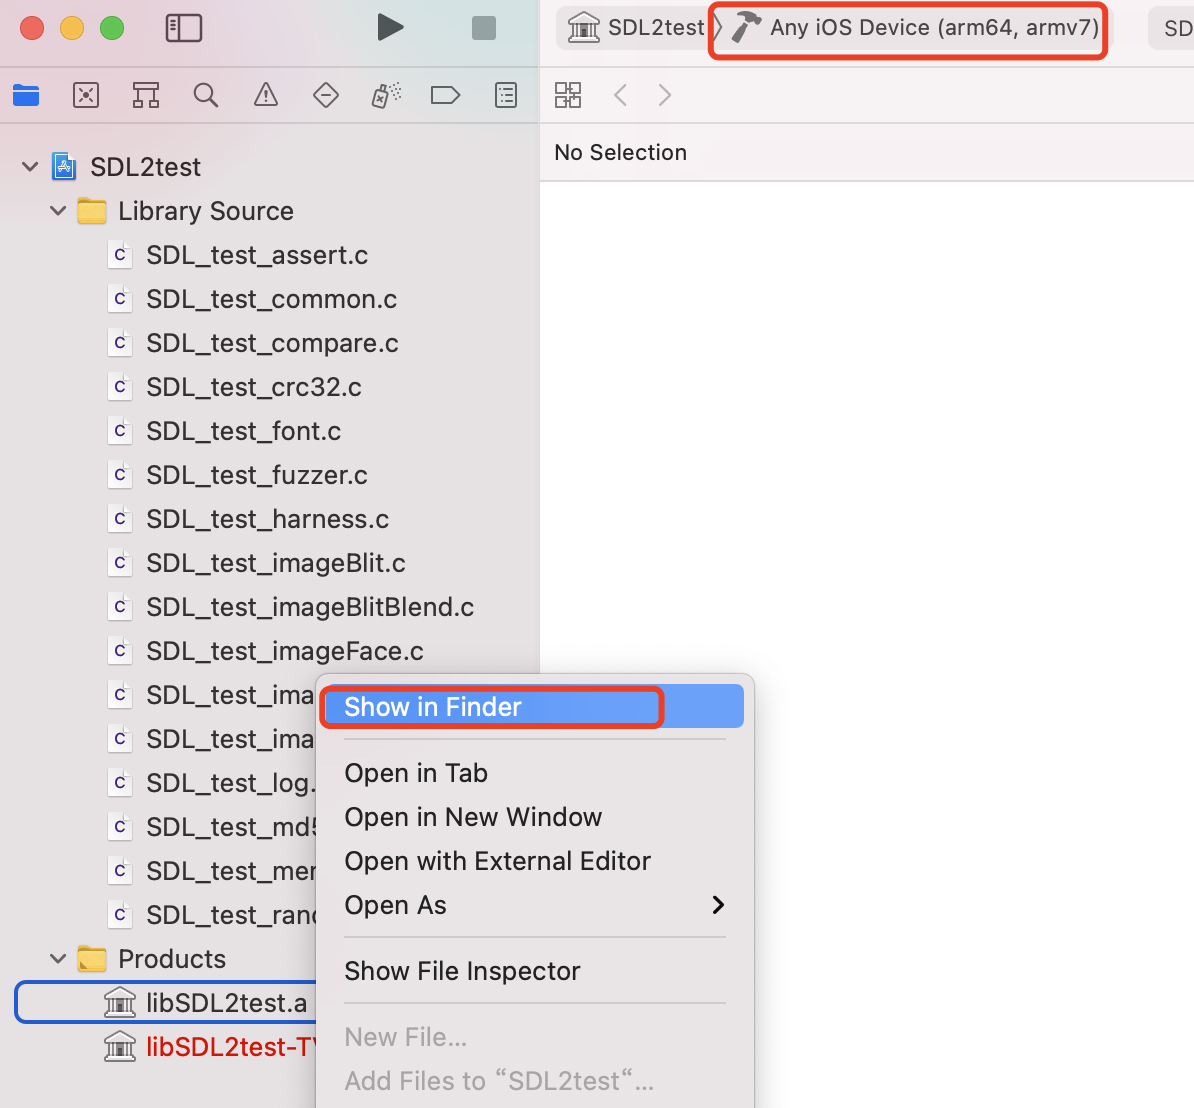The image size is (1194, 1108).
Task: Select the SDL_test_ran file row
Action: (211, 915)
